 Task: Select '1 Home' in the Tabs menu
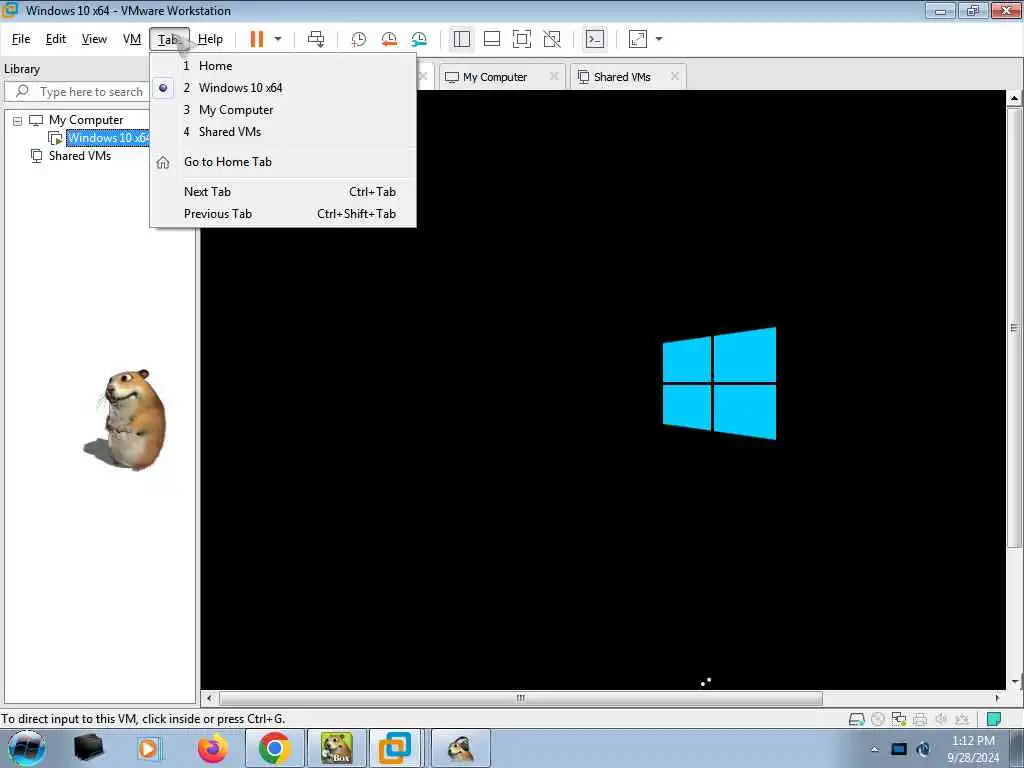tap(283, 66)
